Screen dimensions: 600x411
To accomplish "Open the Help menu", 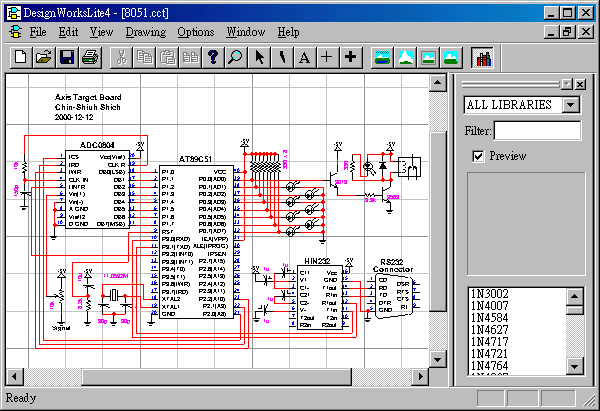I will [x=289, y=32].
